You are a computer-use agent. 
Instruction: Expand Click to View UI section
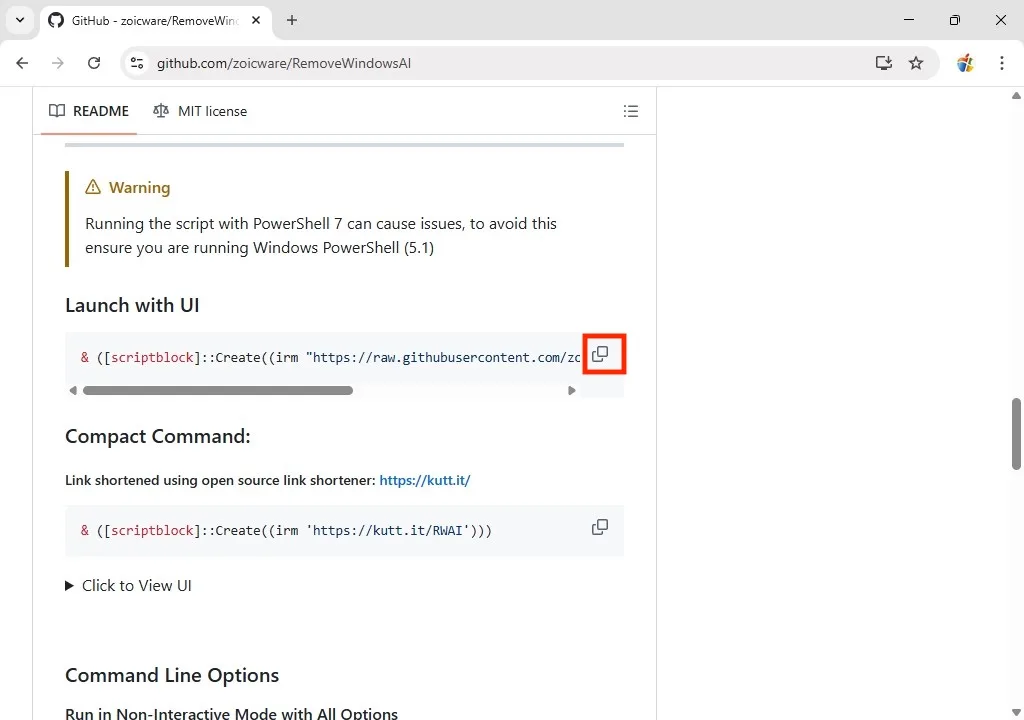click(129, 585)
